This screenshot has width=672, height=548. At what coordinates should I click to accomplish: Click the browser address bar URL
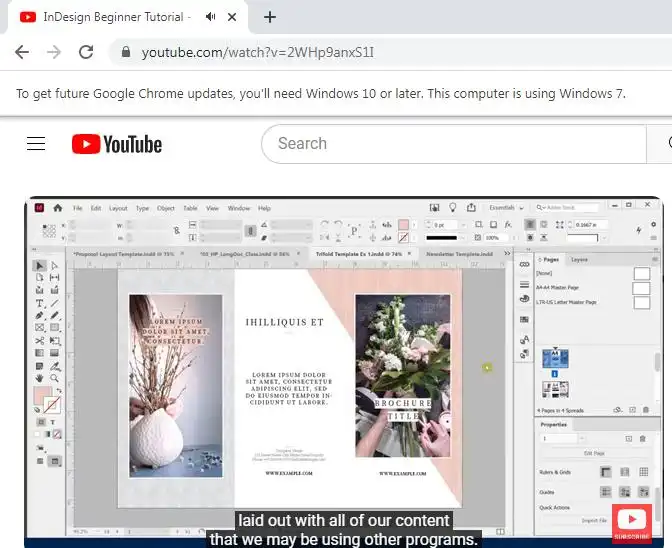tap(258, 52)
